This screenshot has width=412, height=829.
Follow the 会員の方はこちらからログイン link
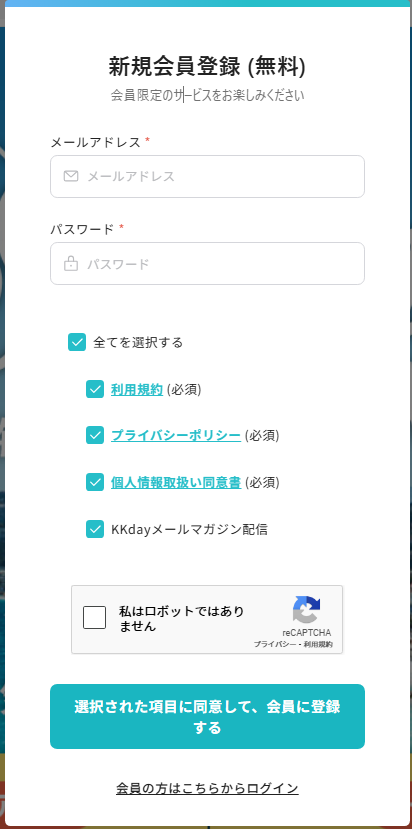(207, 788)
